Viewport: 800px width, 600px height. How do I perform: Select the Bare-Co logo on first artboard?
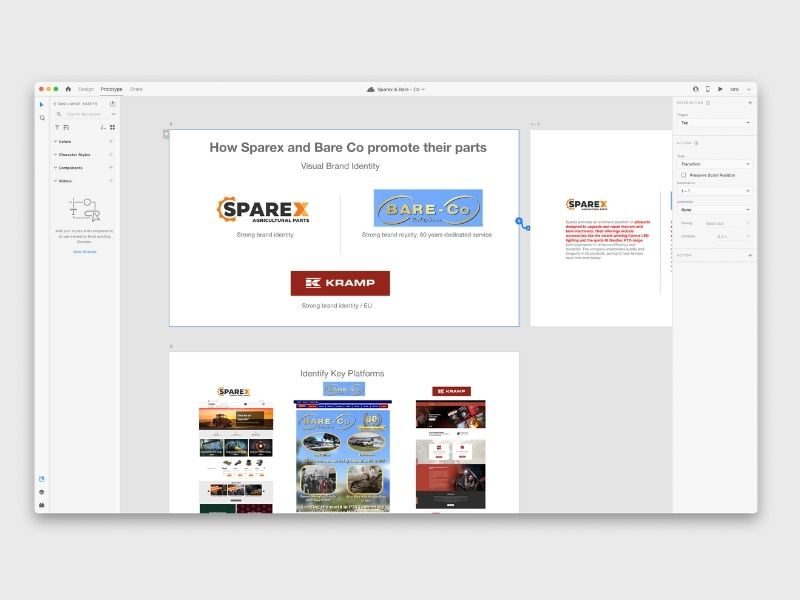point(428,208)
